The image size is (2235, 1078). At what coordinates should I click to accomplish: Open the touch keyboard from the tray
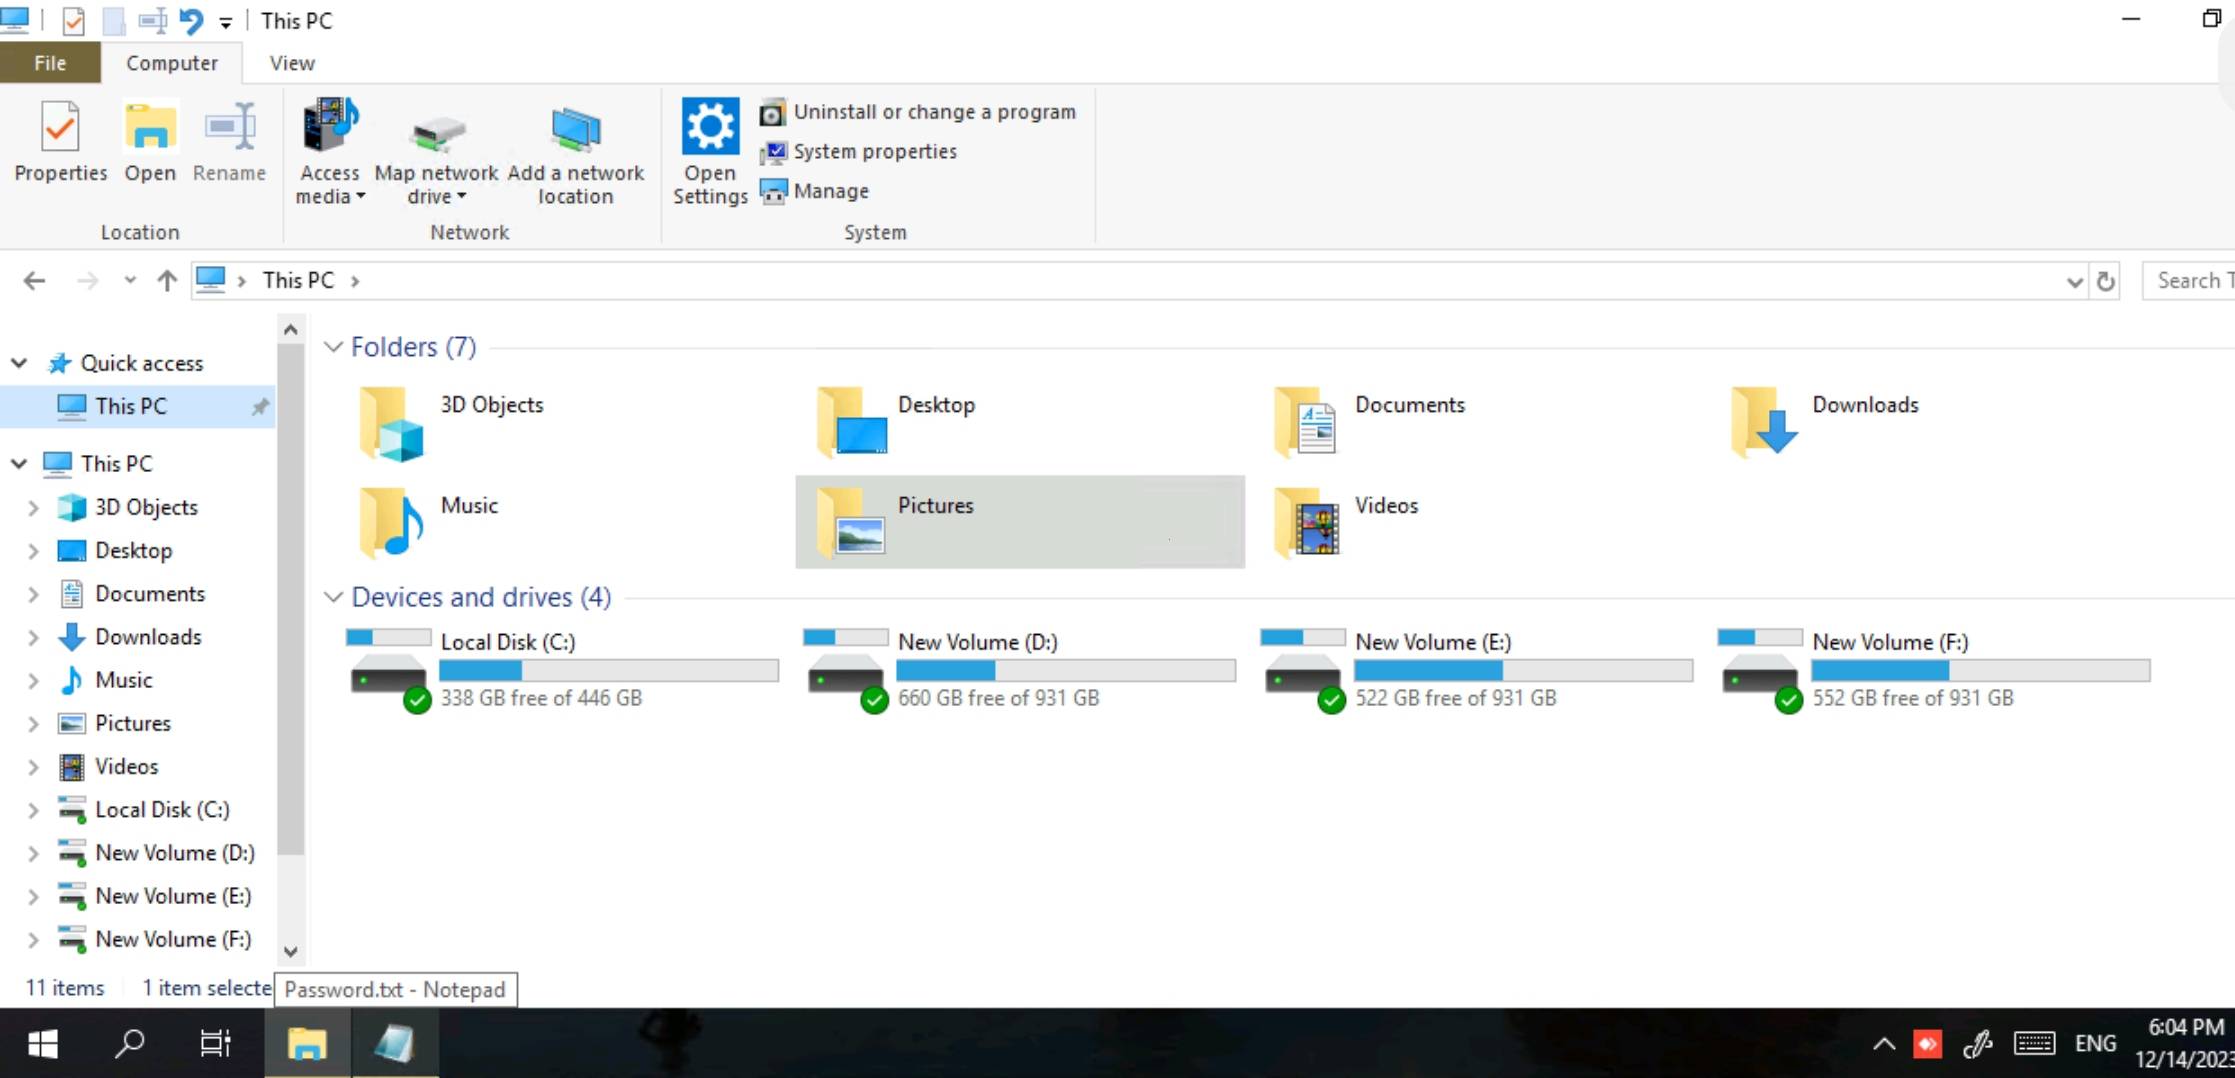[2034, 1045]
